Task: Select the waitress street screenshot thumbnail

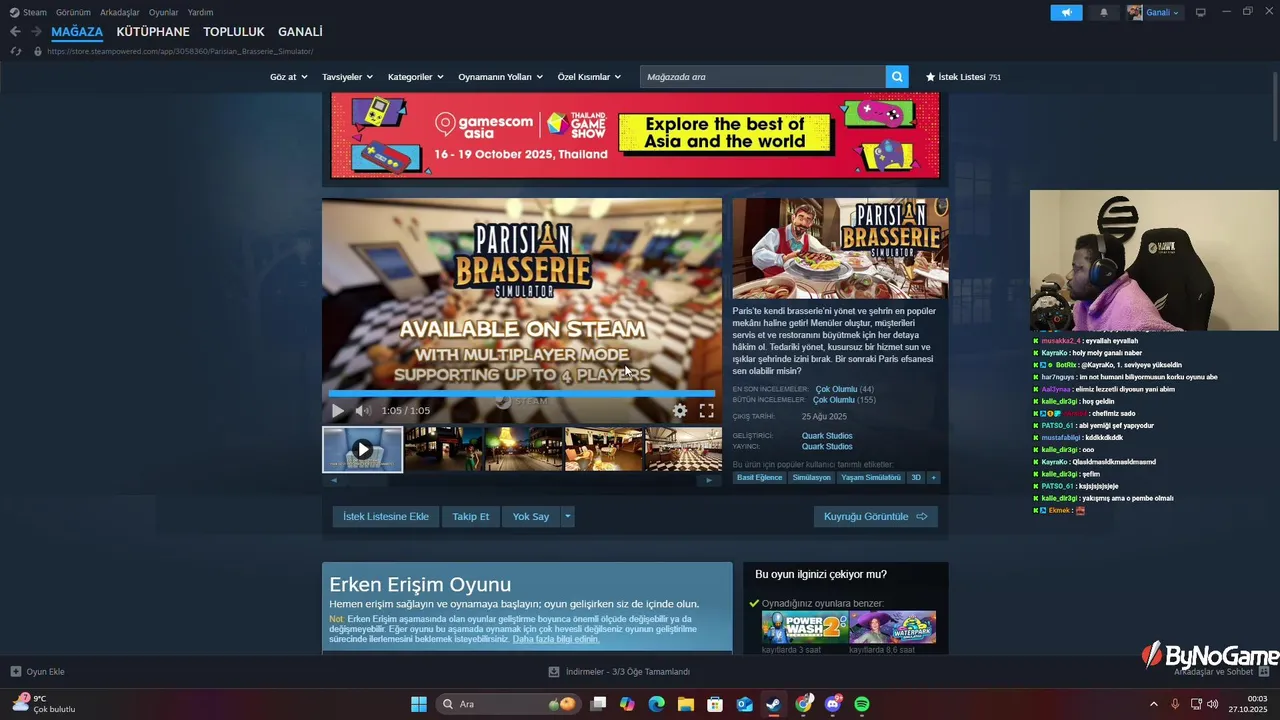Action: (x=444, y=449)
